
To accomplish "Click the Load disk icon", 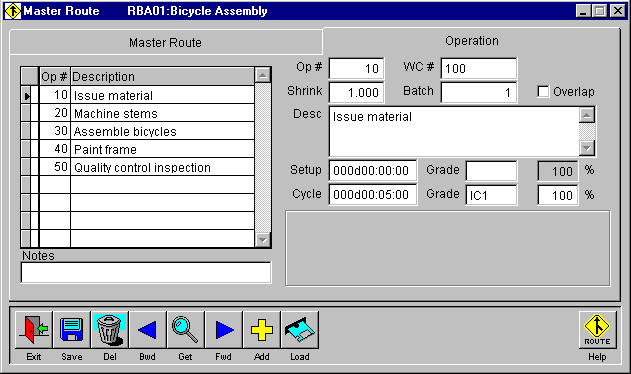I will [x=300, y=330].
